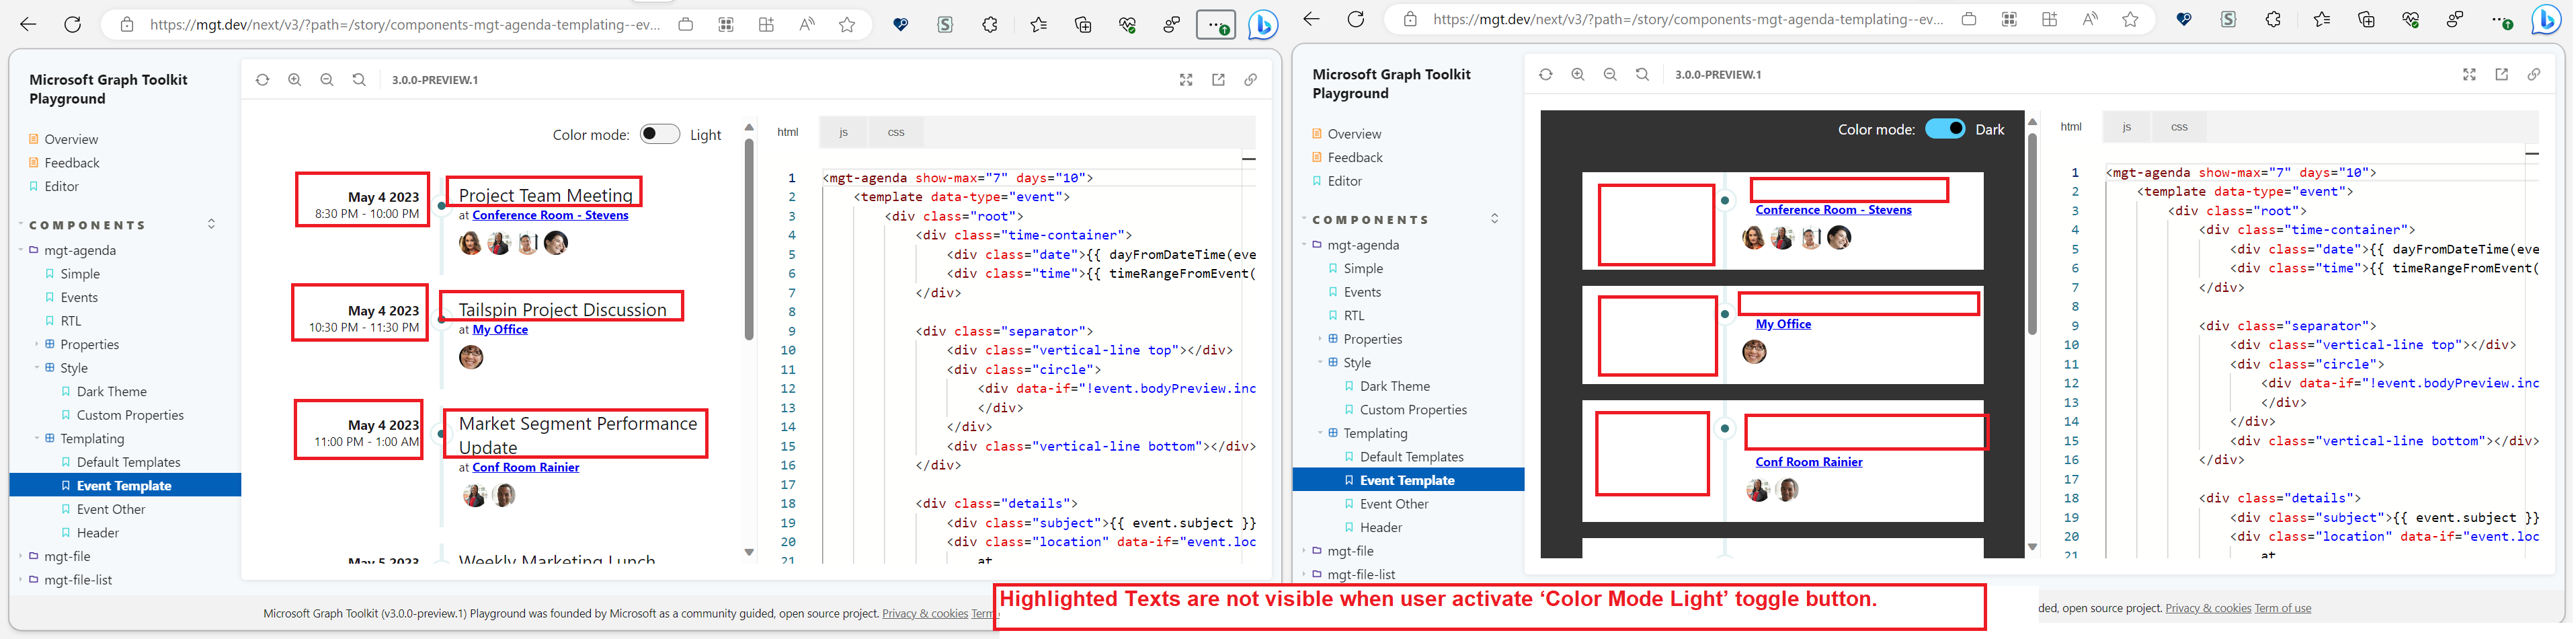2576x639 pixels.
Task: Zoom out of the agenda preview canvas
Action: coord(327,80)
